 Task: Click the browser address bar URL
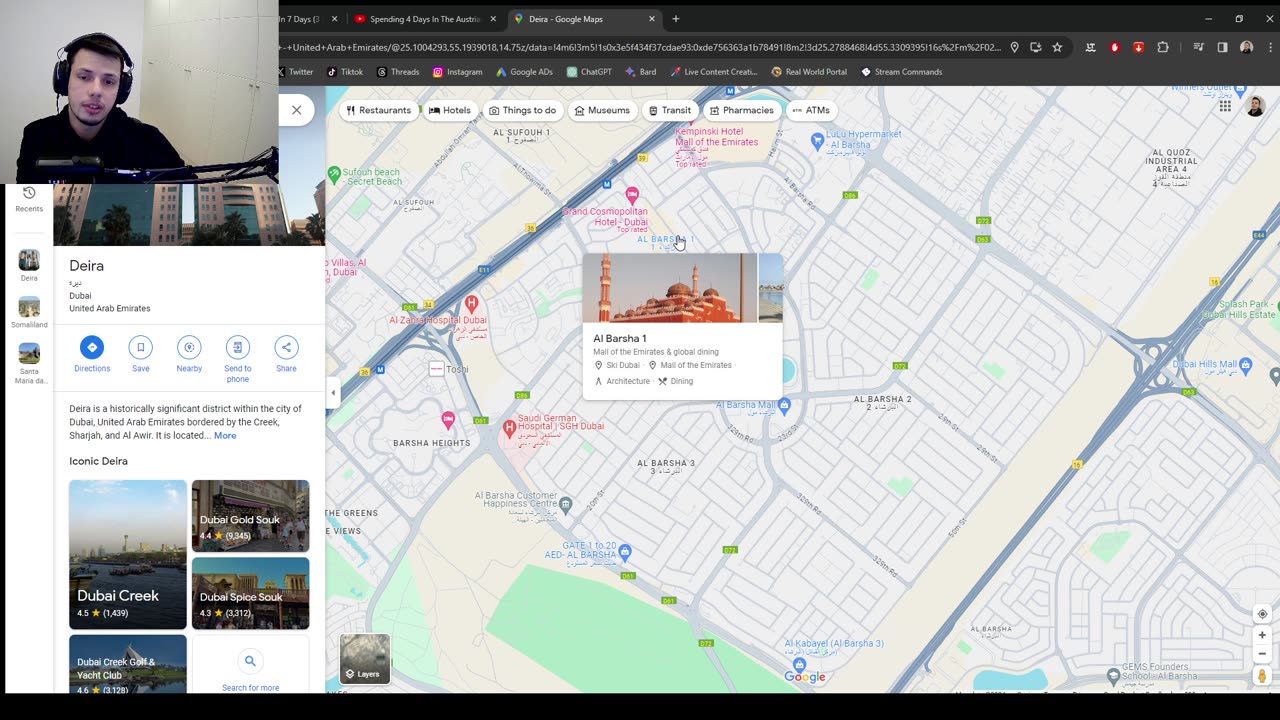[x=640, y=47]
